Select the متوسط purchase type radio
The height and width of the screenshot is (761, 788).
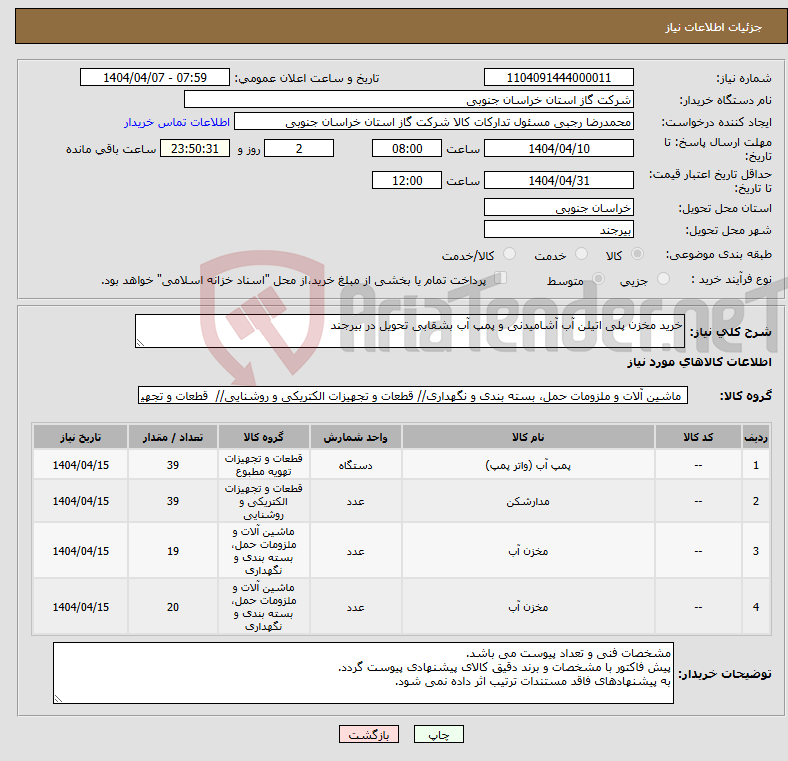[598, 279]
